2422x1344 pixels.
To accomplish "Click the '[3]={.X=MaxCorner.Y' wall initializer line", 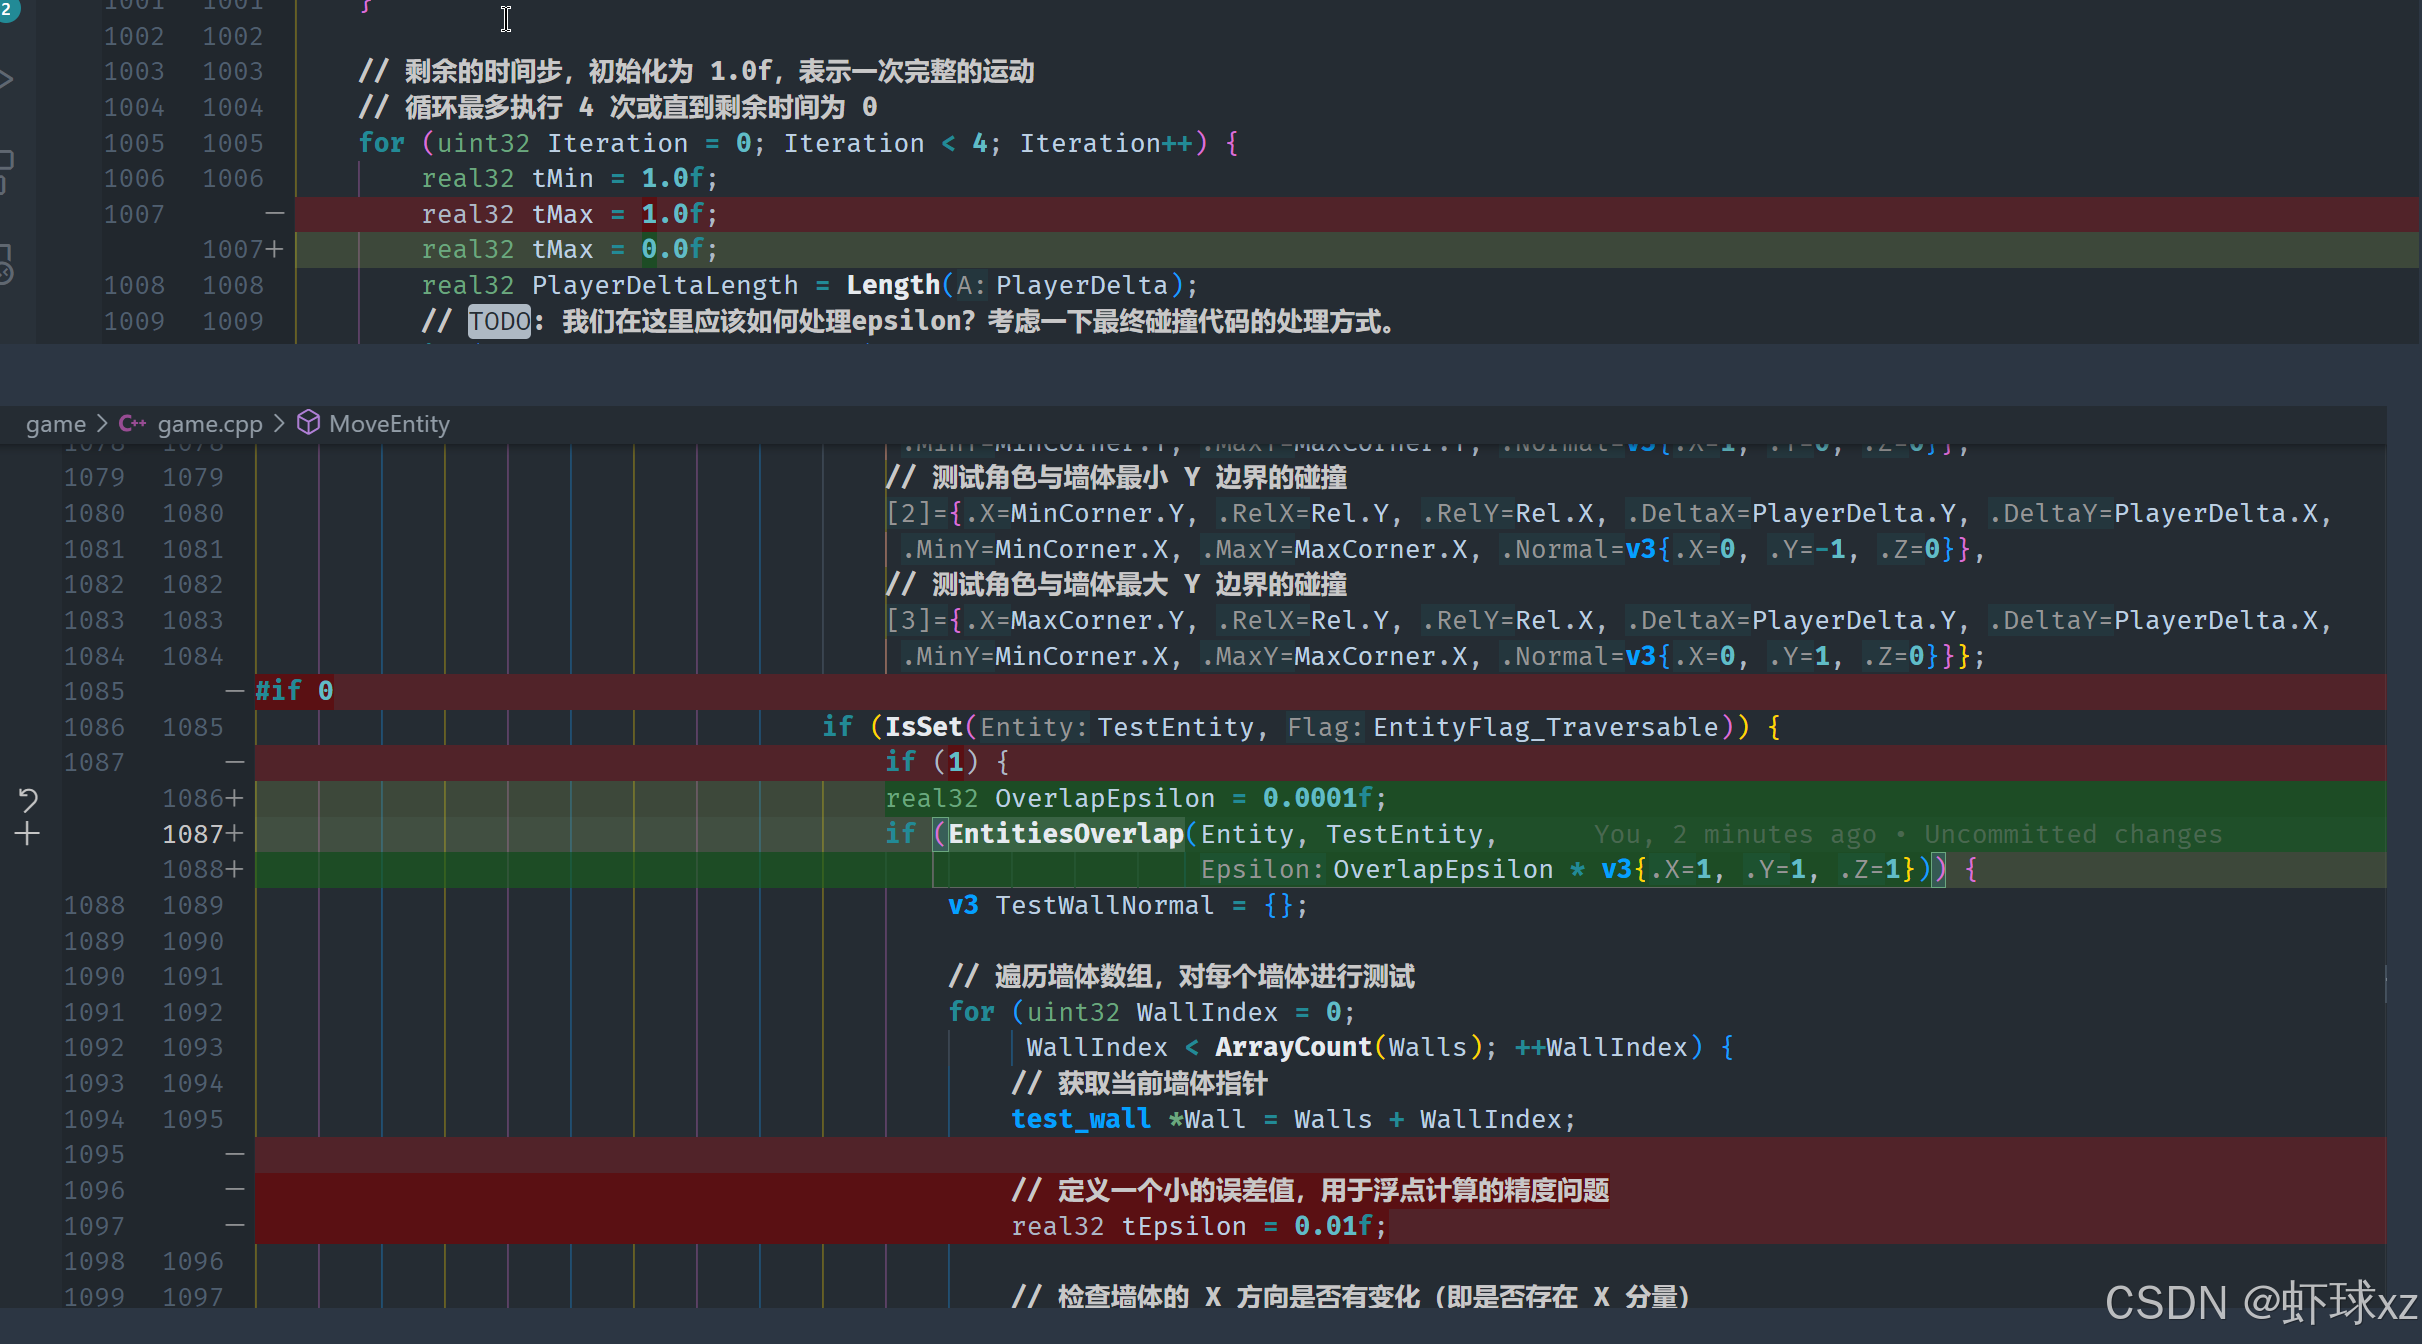I will click(x=1609, y=620).
